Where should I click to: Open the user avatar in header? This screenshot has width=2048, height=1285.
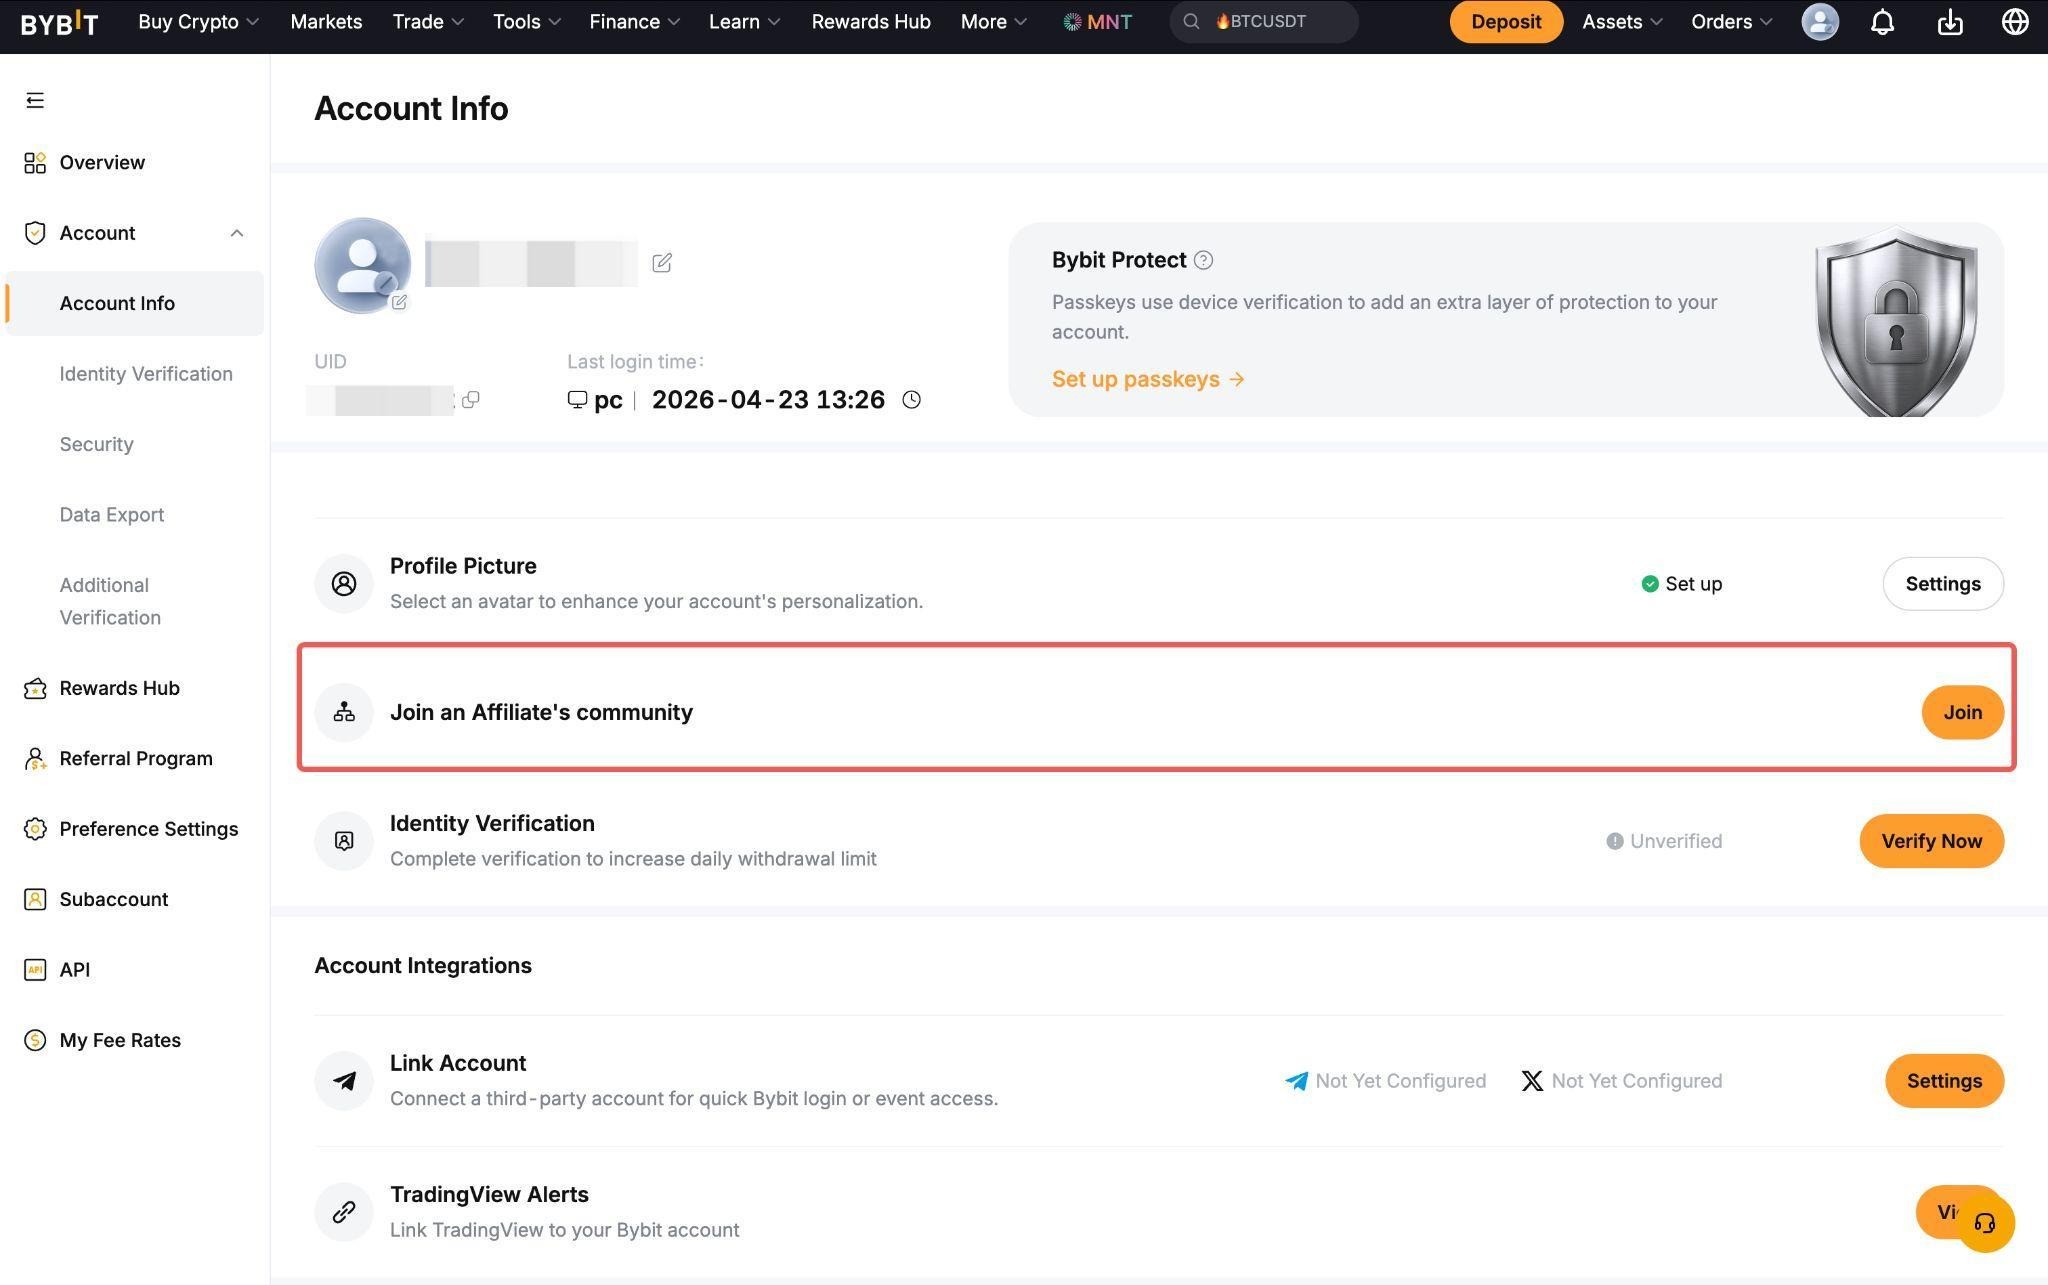pos(1819,22)
